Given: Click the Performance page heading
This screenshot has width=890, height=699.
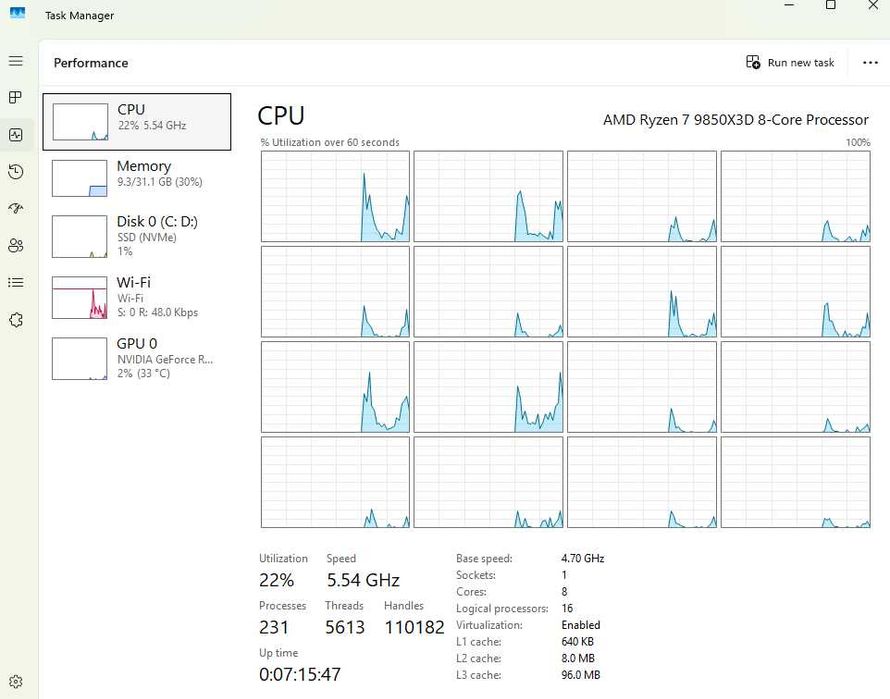Looking at the screenshot, I should tap(91, 62).
